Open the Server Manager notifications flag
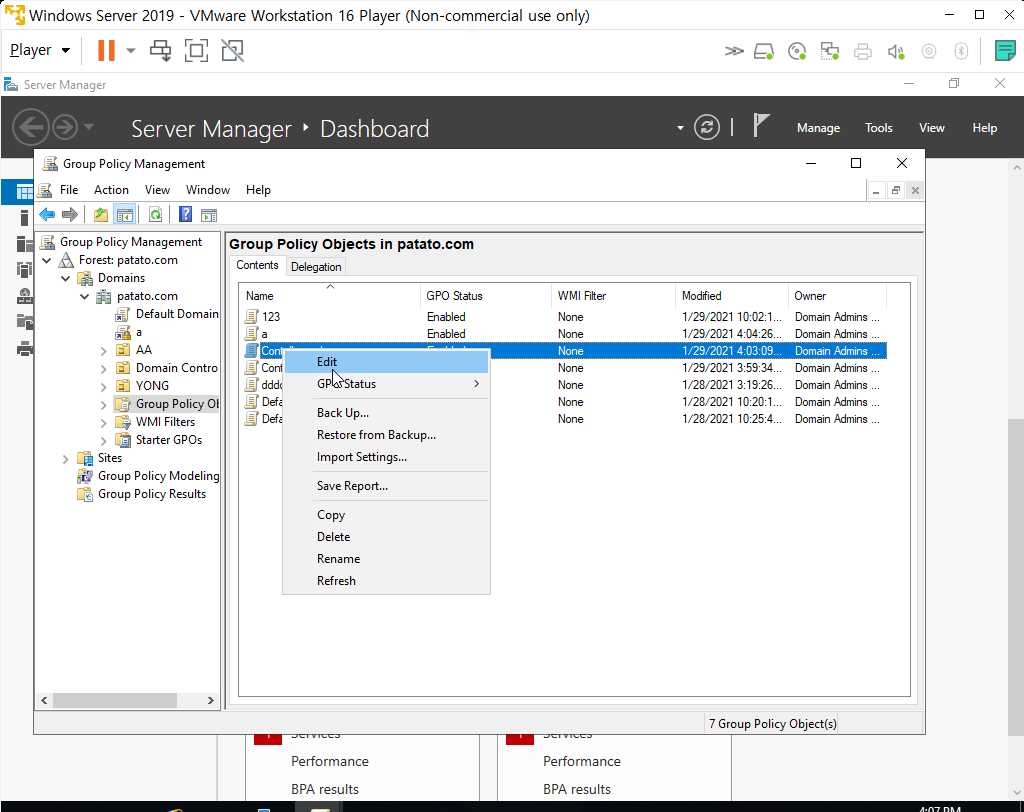Image resolution: width=1024 pixels, height=812 pixels. coord(760,125)
